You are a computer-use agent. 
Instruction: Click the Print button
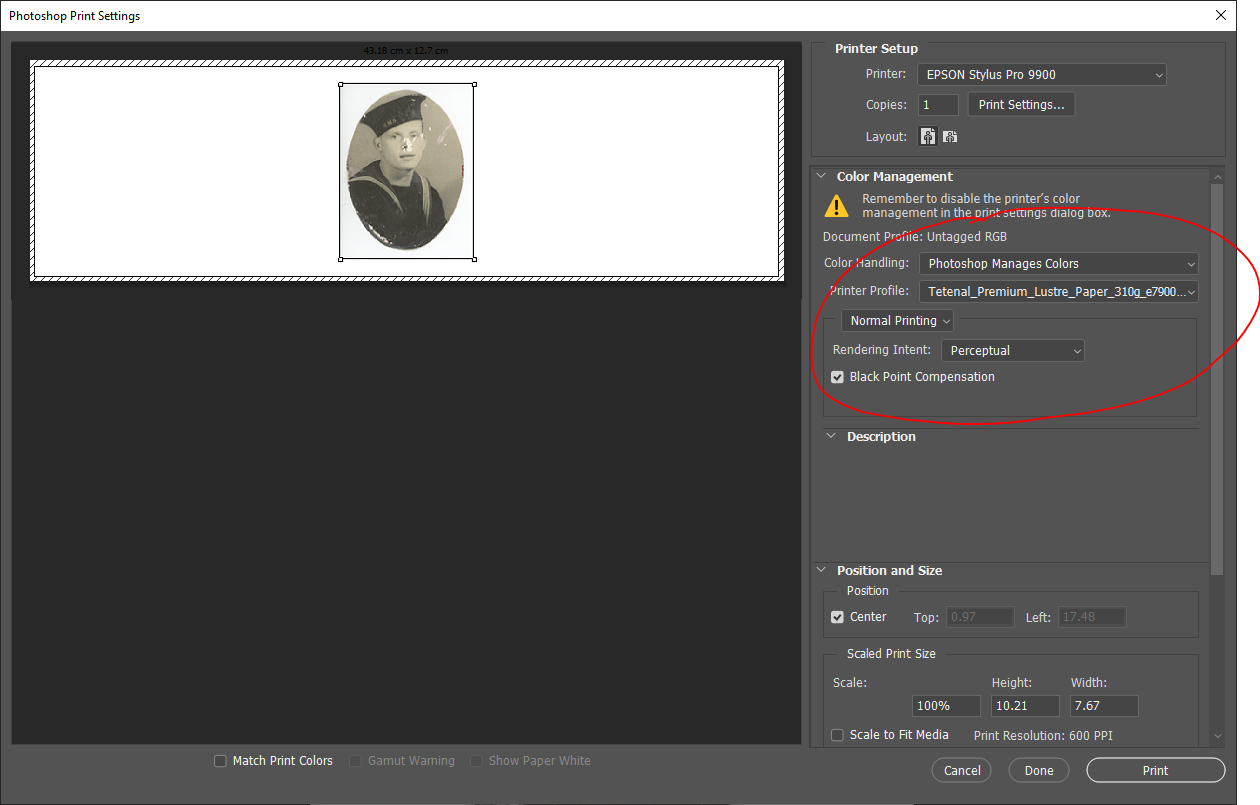click(x=1155, y=771)
